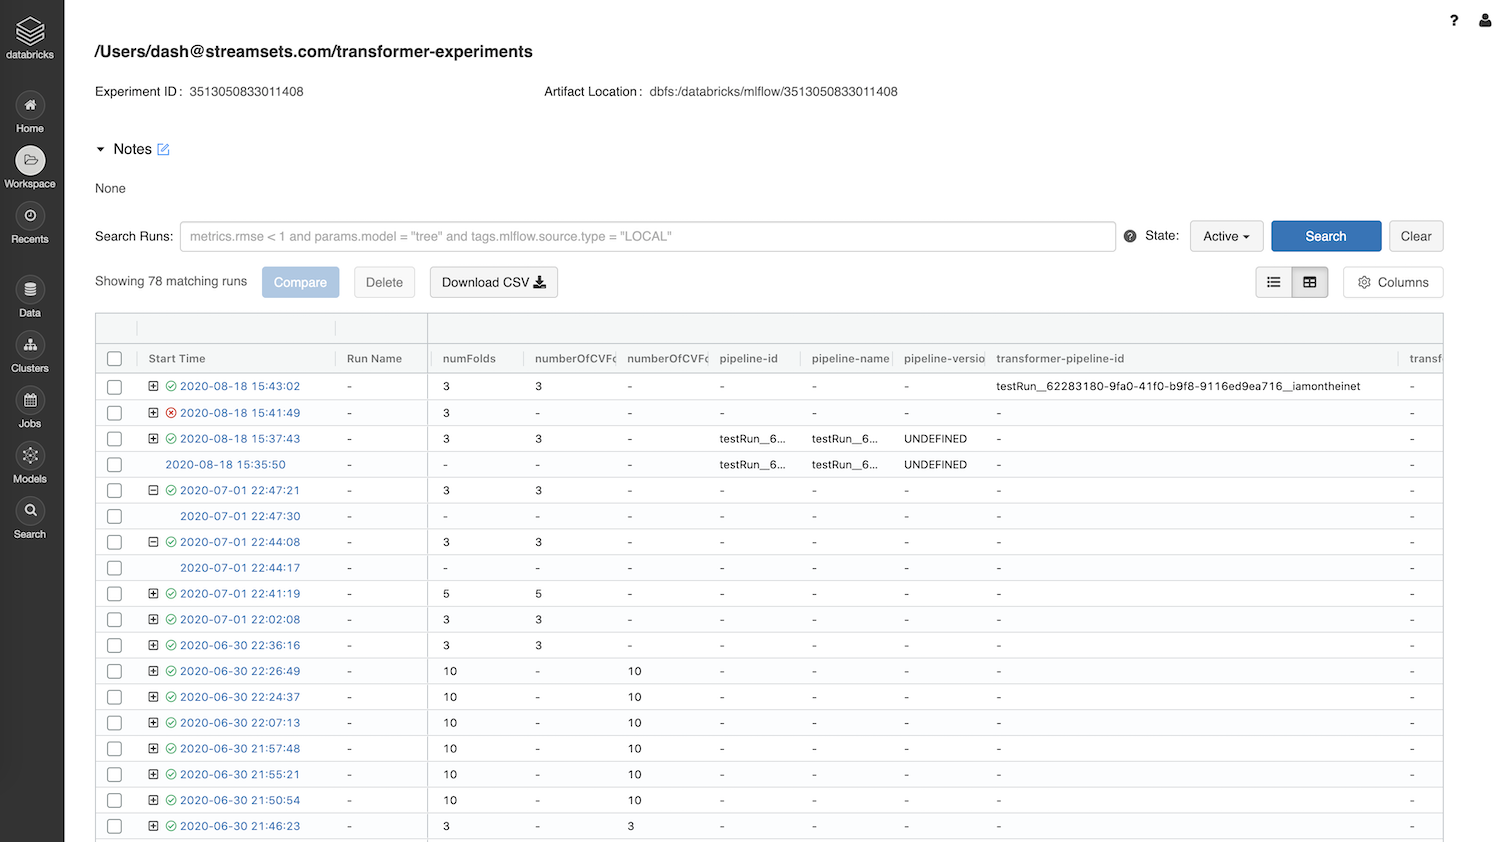Viewport: 1500px width, 842px height.
Task: Click the Recents clock icon
Action: click(30, 216)
